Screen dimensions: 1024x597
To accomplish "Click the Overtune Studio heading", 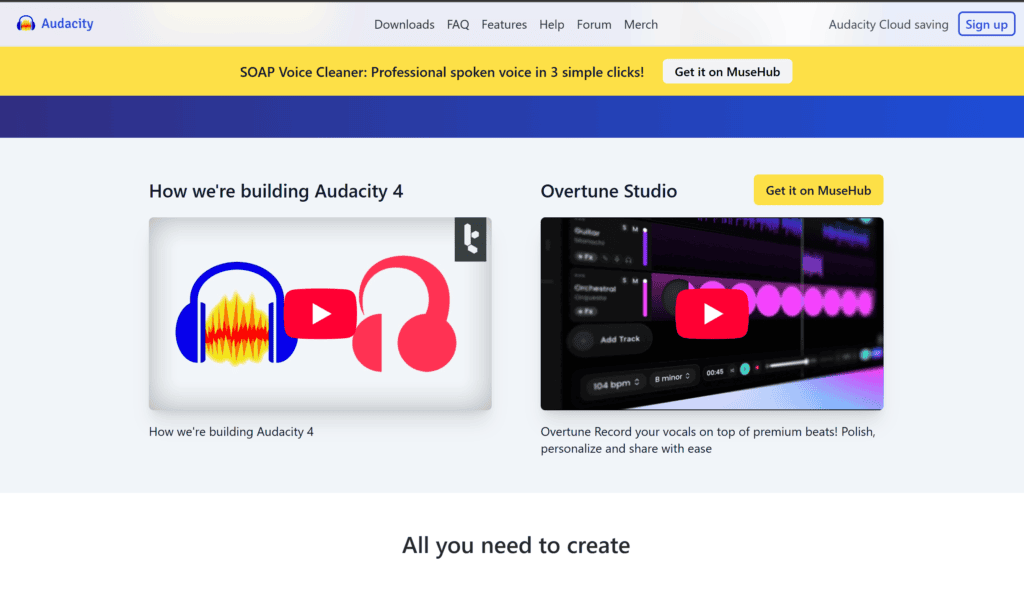I will pyautogui.click(x=608, y=191).
